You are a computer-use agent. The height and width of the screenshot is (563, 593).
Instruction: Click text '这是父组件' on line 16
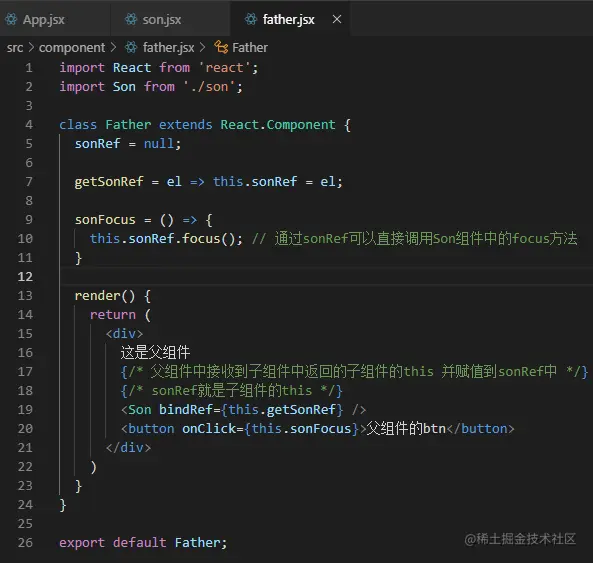pyautogui.click(x=155, y=353)
